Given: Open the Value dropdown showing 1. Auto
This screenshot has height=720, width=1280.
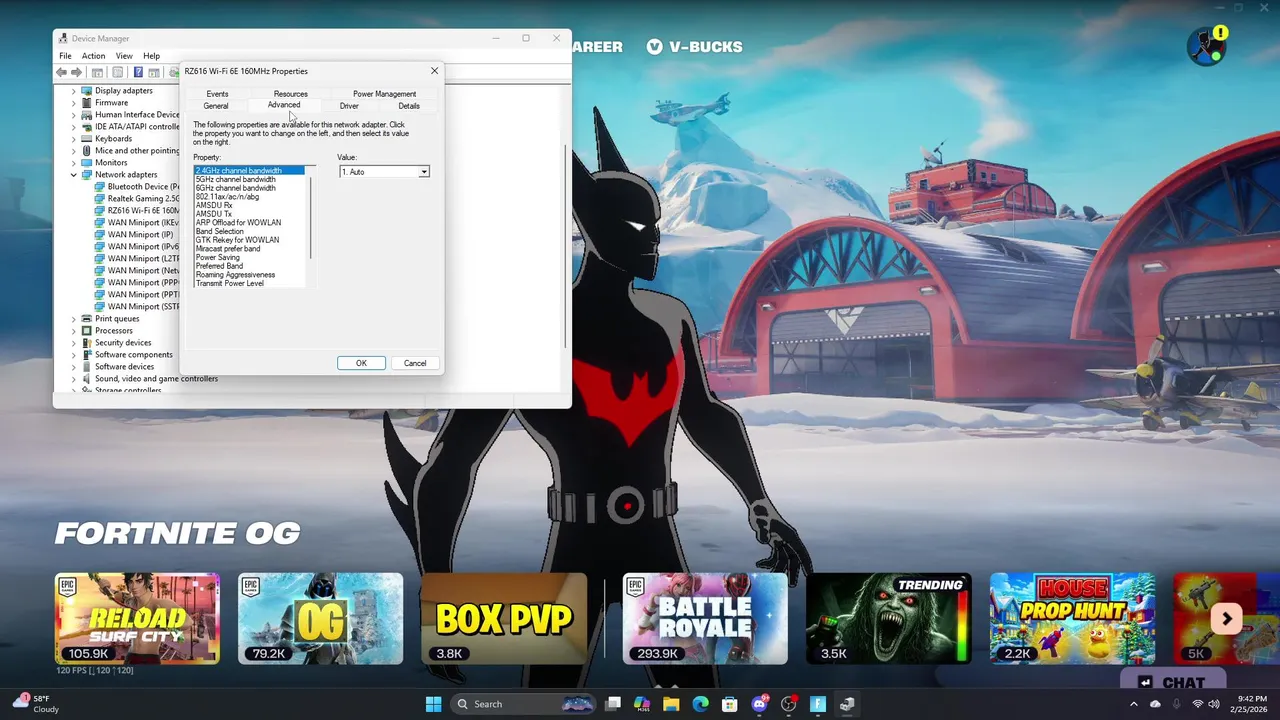Looking at the screenshot, I should tap(384, 172).
